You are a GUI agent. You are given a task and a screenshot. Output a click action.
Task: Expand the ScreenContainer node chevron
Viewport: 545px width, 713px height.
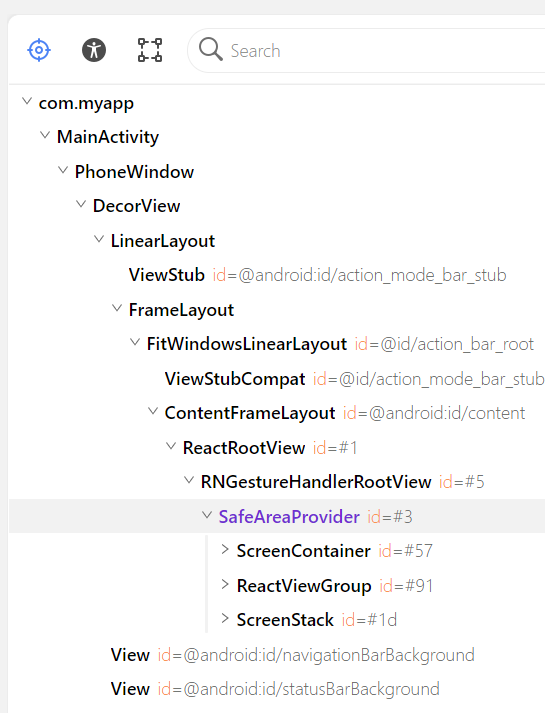point(225,549)
